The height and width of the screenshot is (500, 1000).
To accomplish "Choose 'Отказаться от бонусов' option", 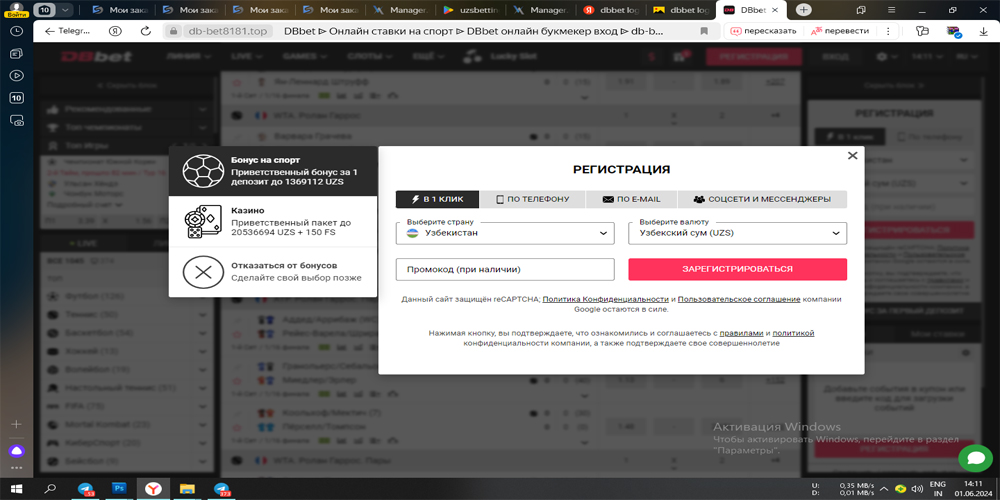I will (x=274, y=272).
